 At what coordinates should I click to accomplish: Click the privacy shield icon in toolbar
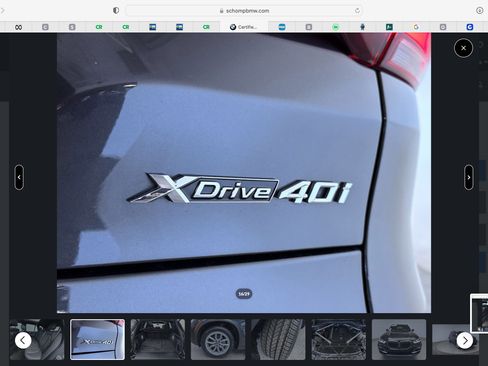point(116,11)
